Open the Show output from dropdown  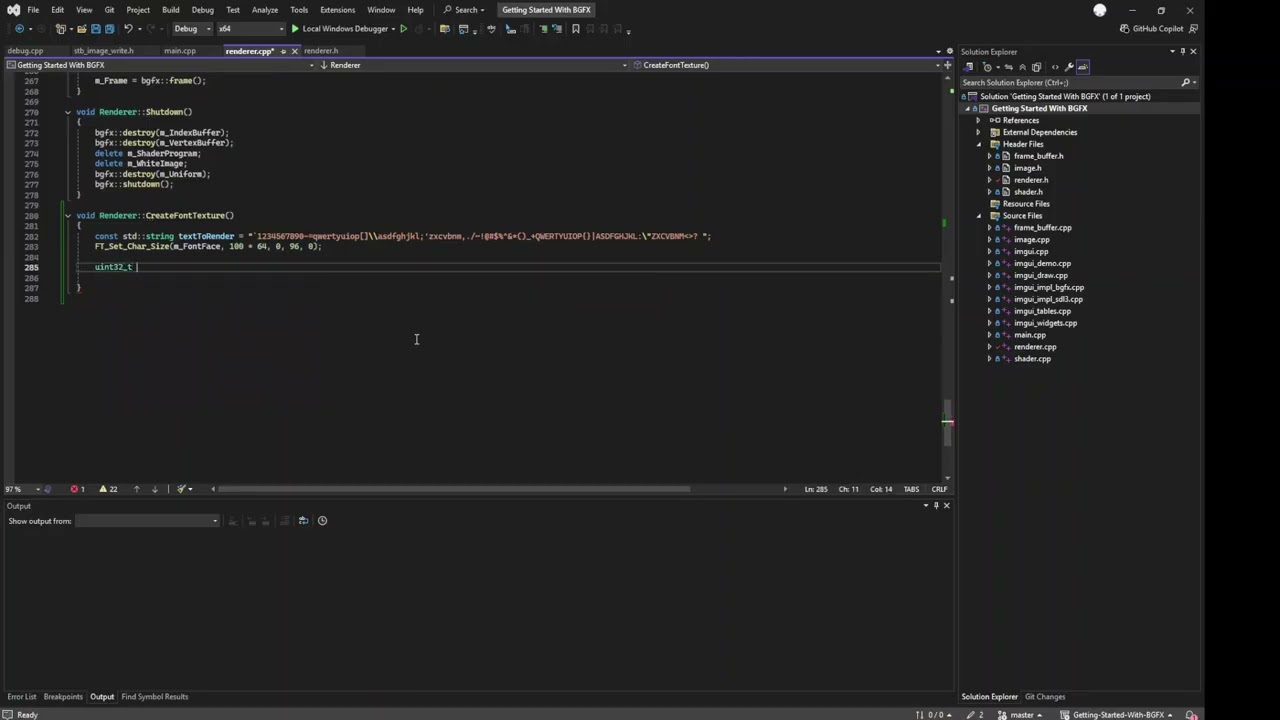[x=146, y=520]
